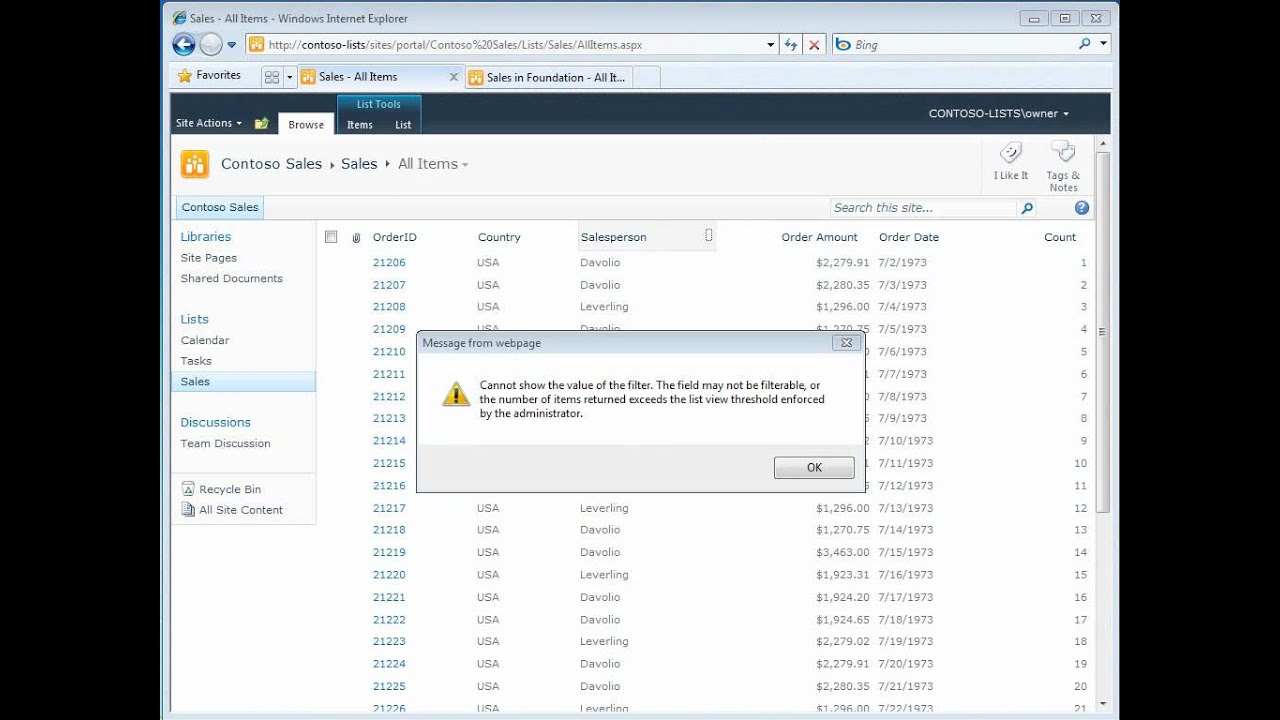Open the Site Actions menu
This screenshot has width=1280, height=720.
click(x=209, y=123)
